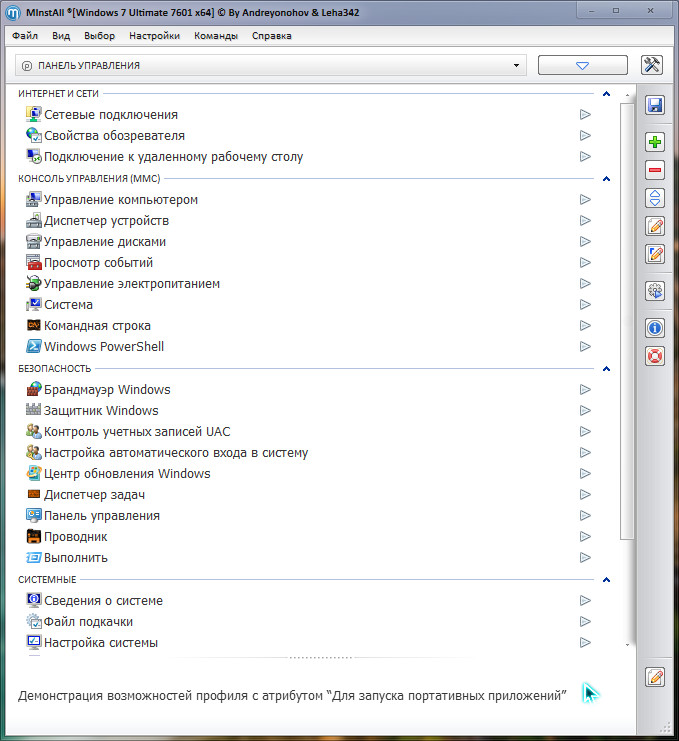Click the run arrow for Выполнить
The width and height of the screenshot is (679, 741).
tap(585, 558)
